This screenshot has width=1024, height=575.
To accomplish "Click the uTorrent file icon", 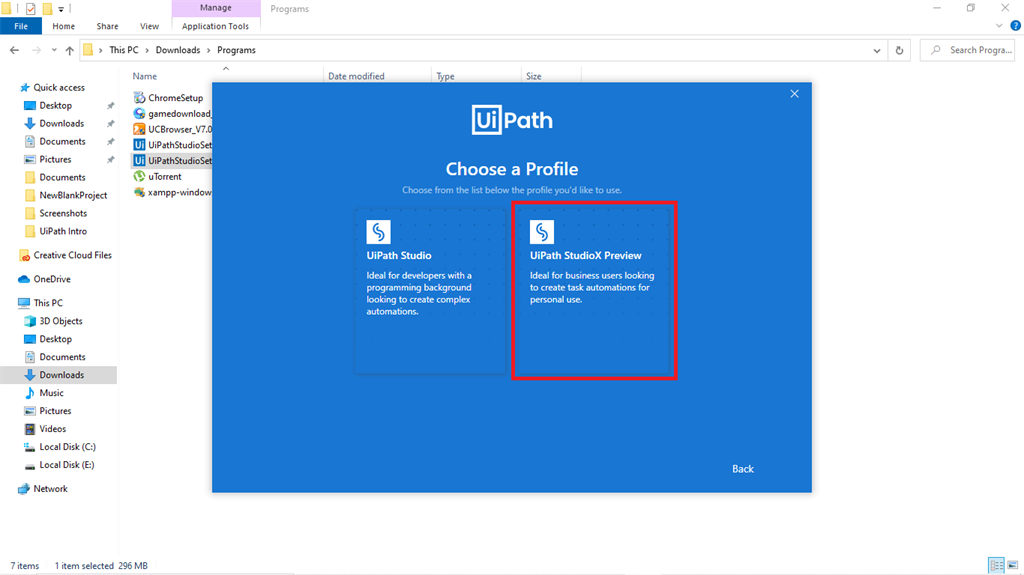I will (139, 176).
